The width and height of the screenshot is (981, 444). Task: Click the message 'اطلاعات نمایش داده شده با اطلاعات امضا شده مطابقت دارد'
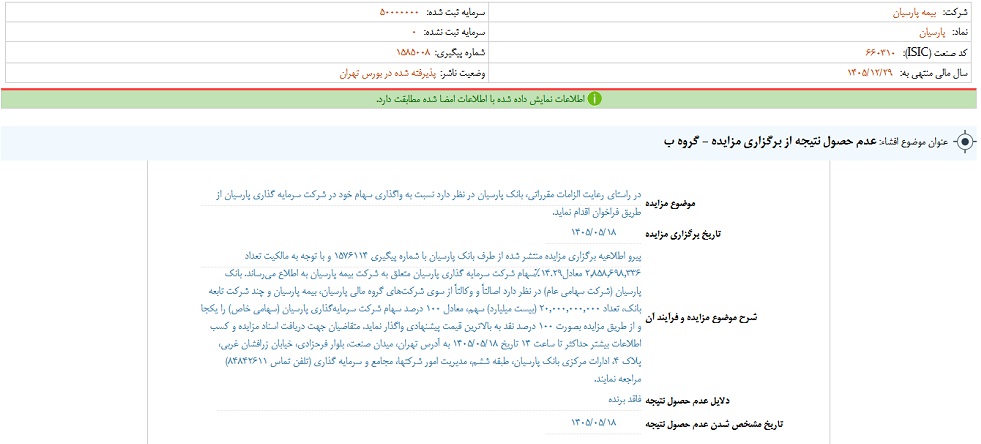pyautogui.click(x=480, y=99)
